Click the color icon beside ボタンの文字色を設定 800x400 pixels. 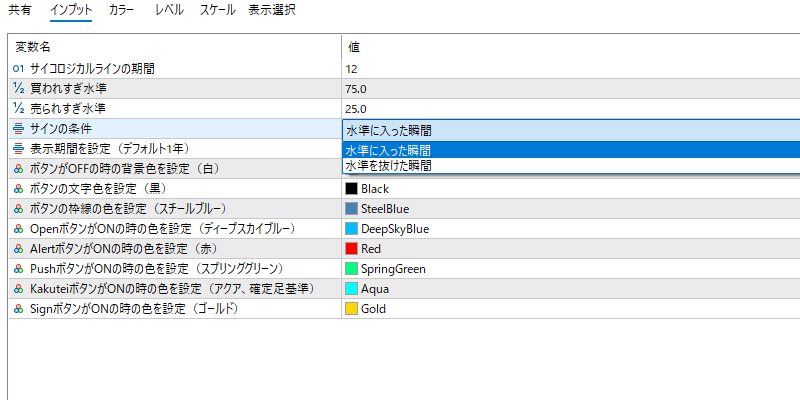pos(19,189)
